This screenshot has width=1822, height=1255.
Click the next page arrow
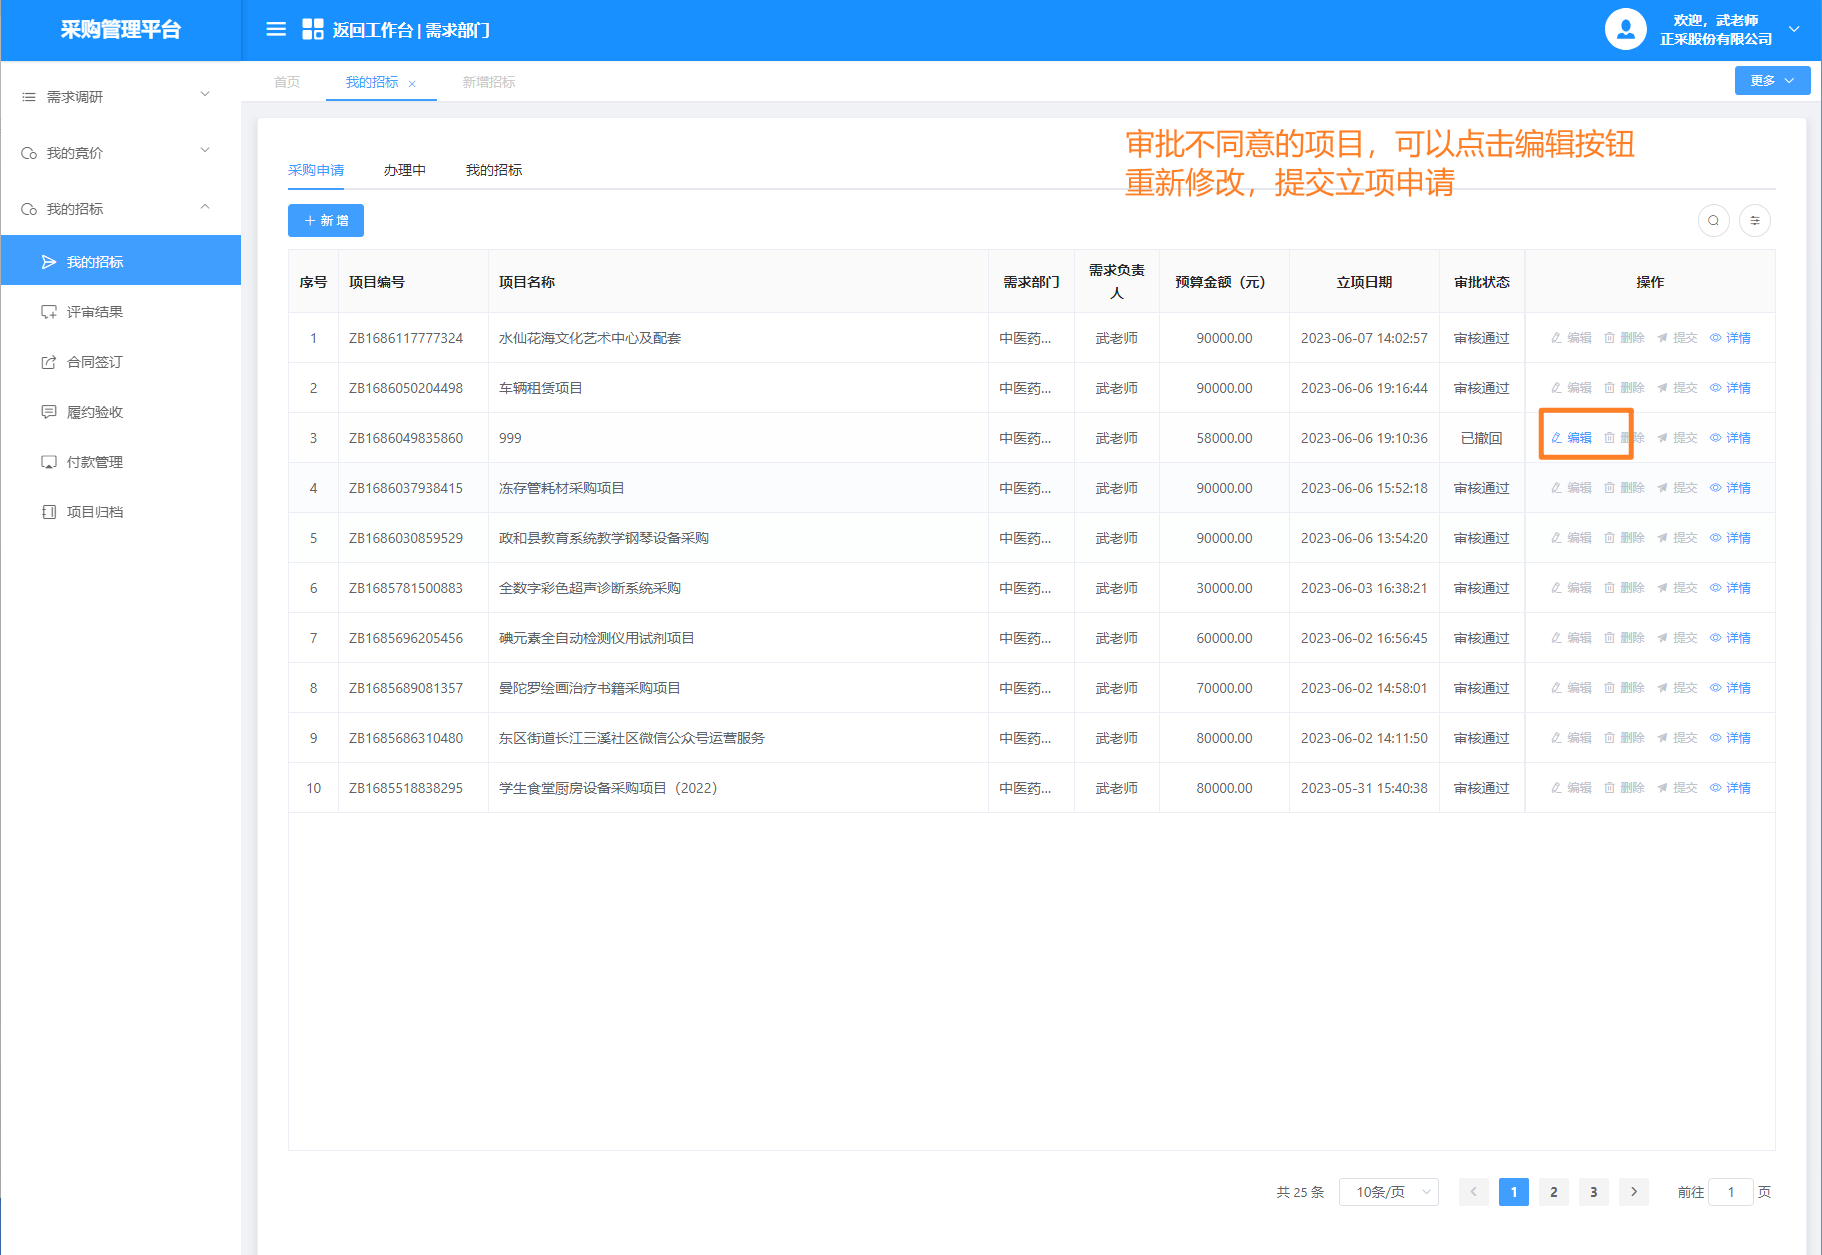[1633, 1192]
